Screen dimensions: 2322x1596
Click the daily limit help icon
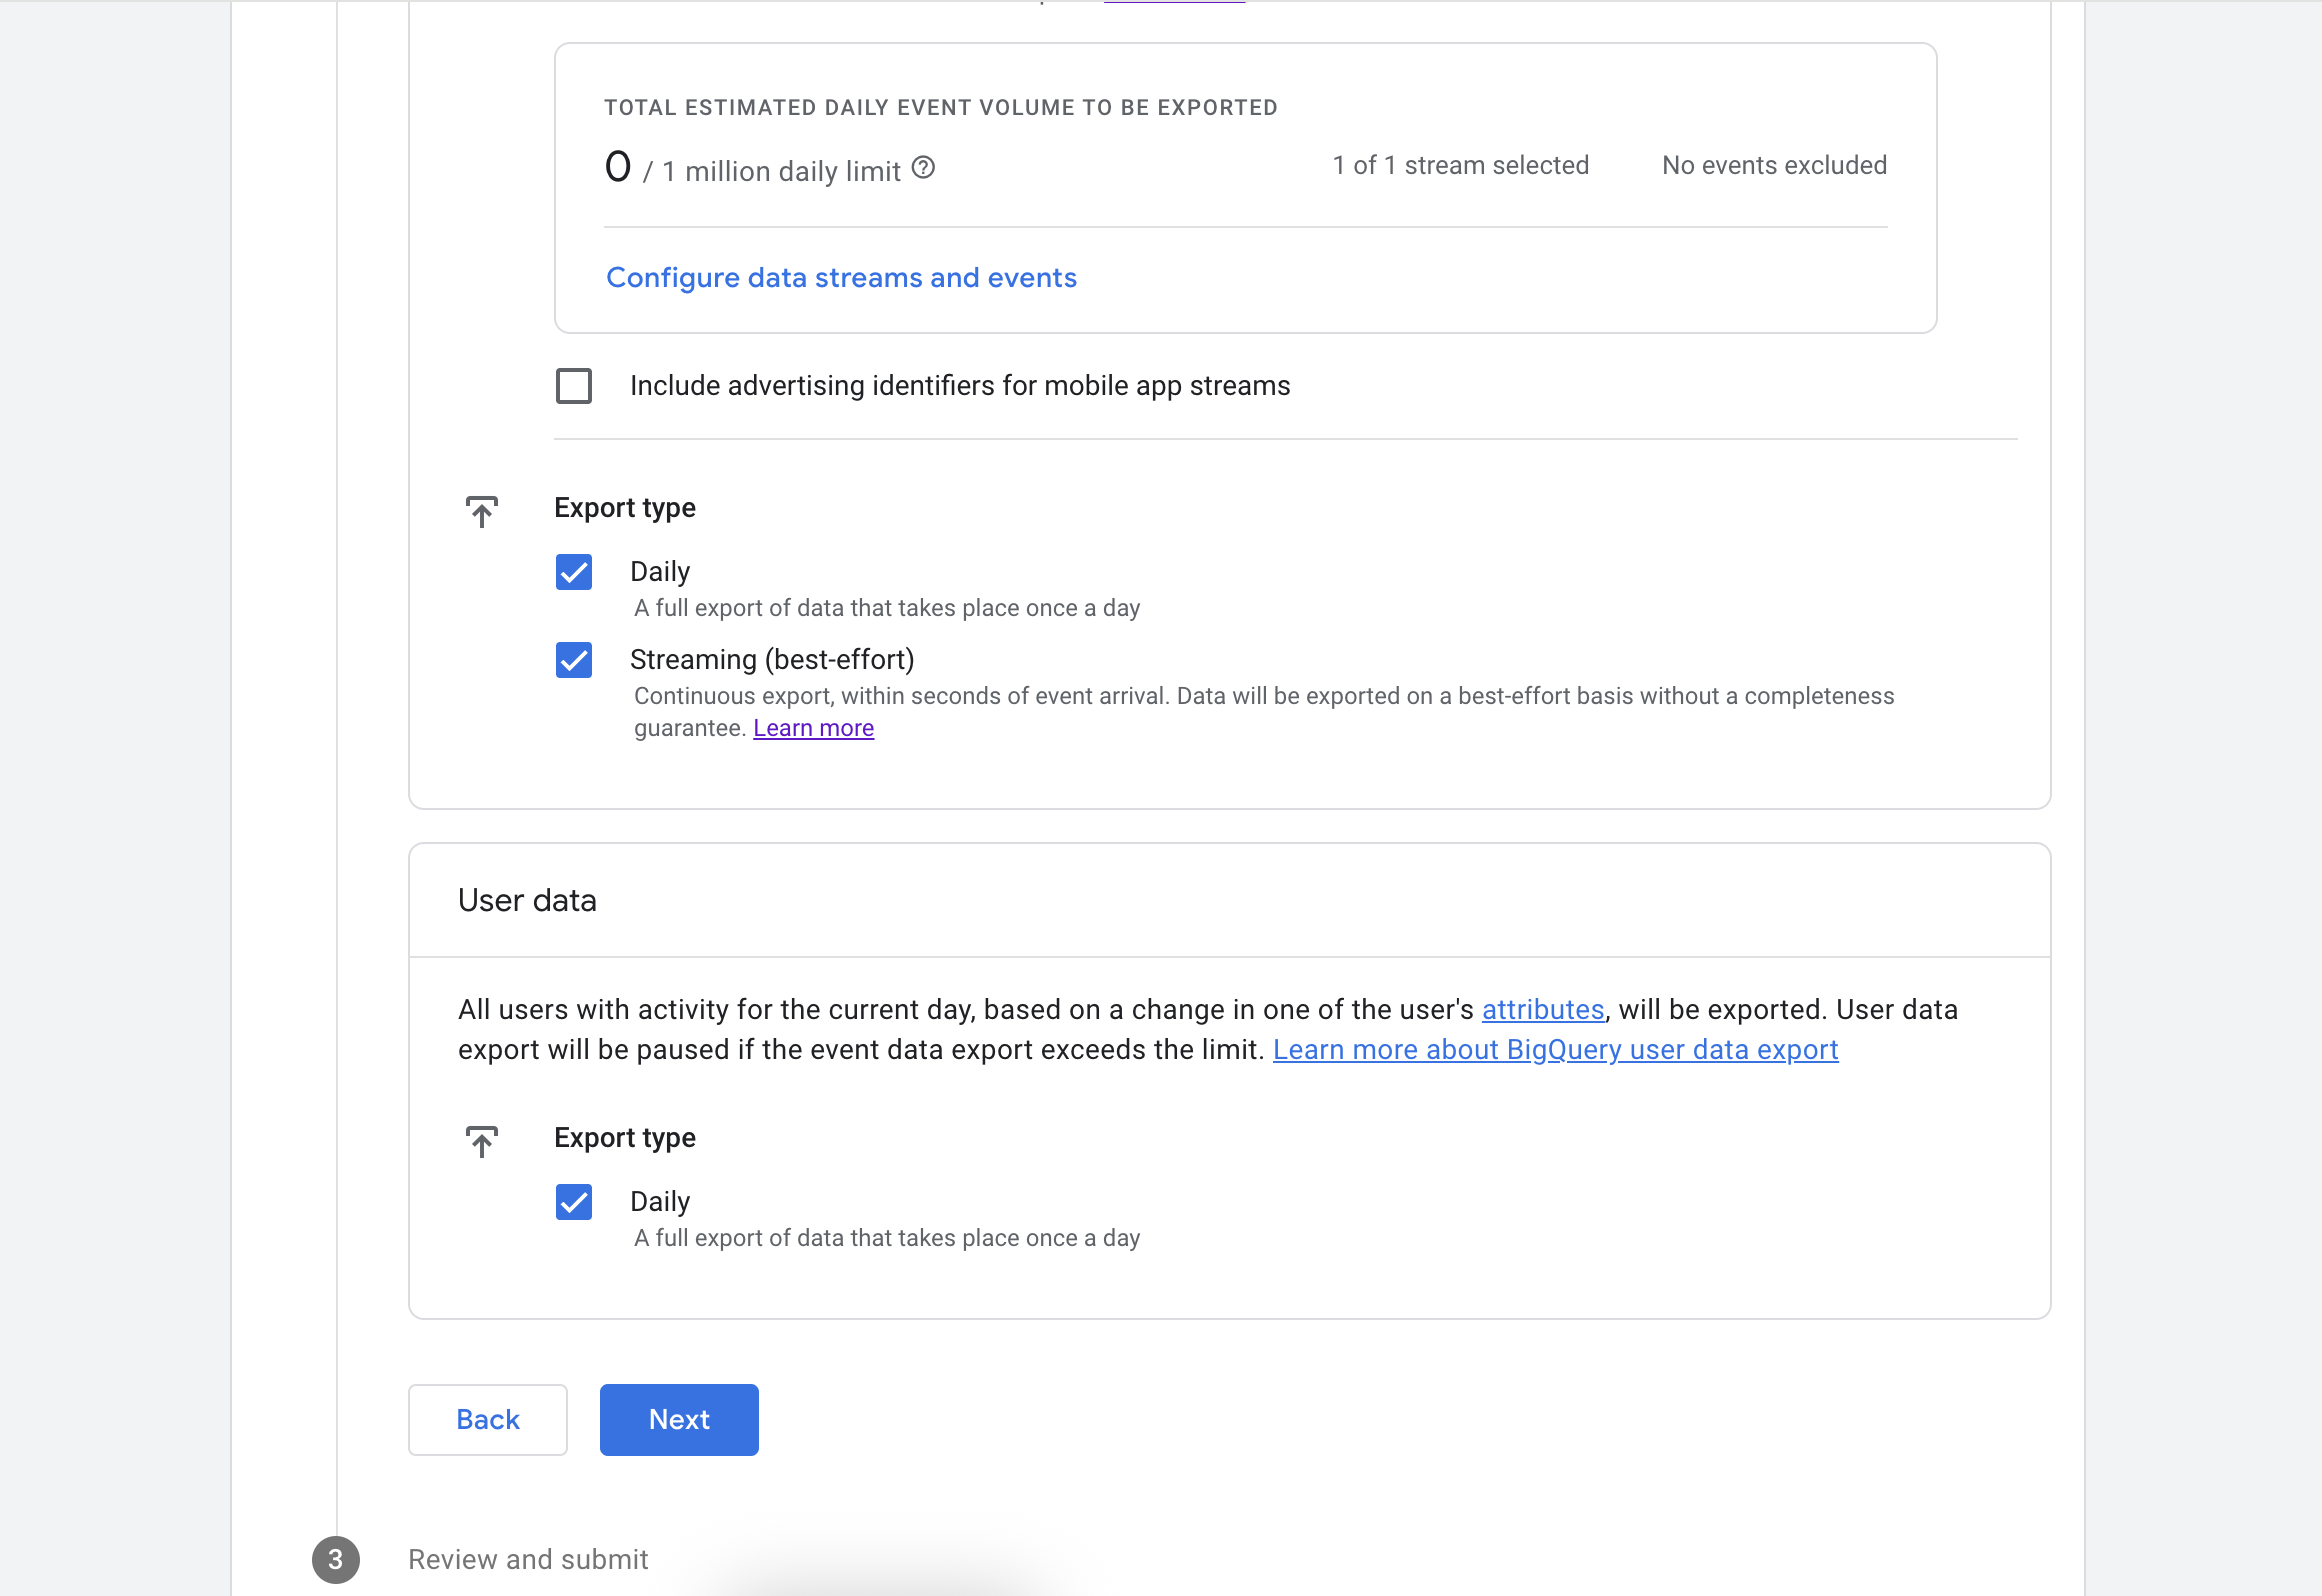click(923, 168)
